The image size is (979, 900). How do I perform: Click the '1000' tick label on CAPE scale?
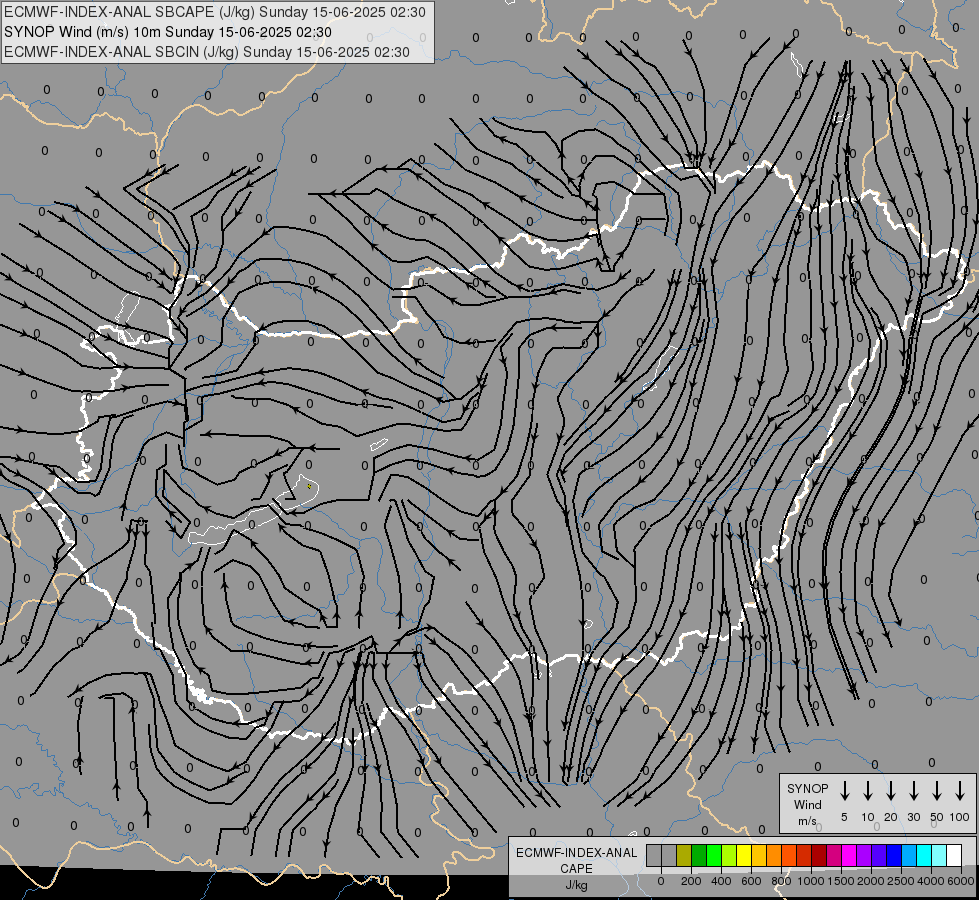(811, 881)
